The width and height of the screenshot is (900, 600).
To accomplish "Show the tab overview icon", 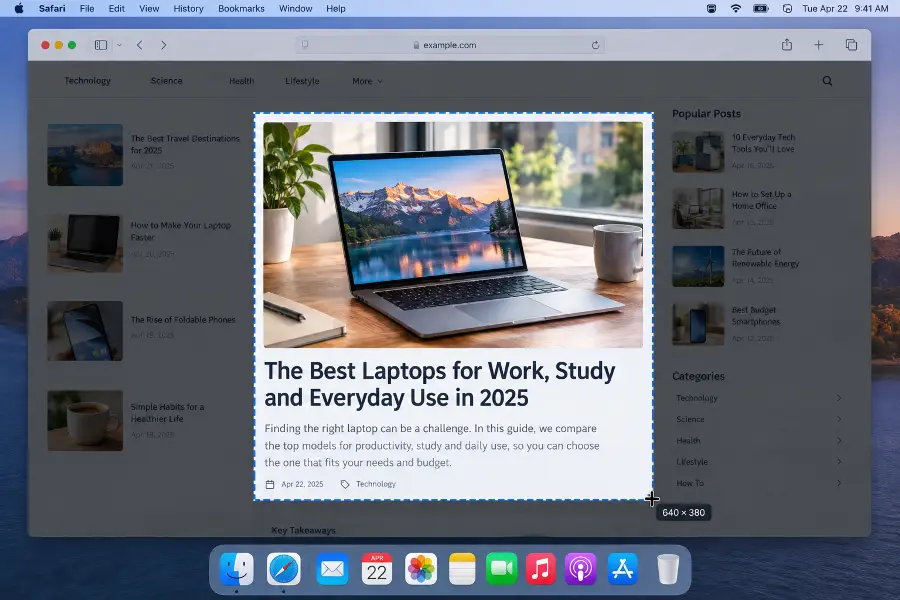I will point(851,45).
